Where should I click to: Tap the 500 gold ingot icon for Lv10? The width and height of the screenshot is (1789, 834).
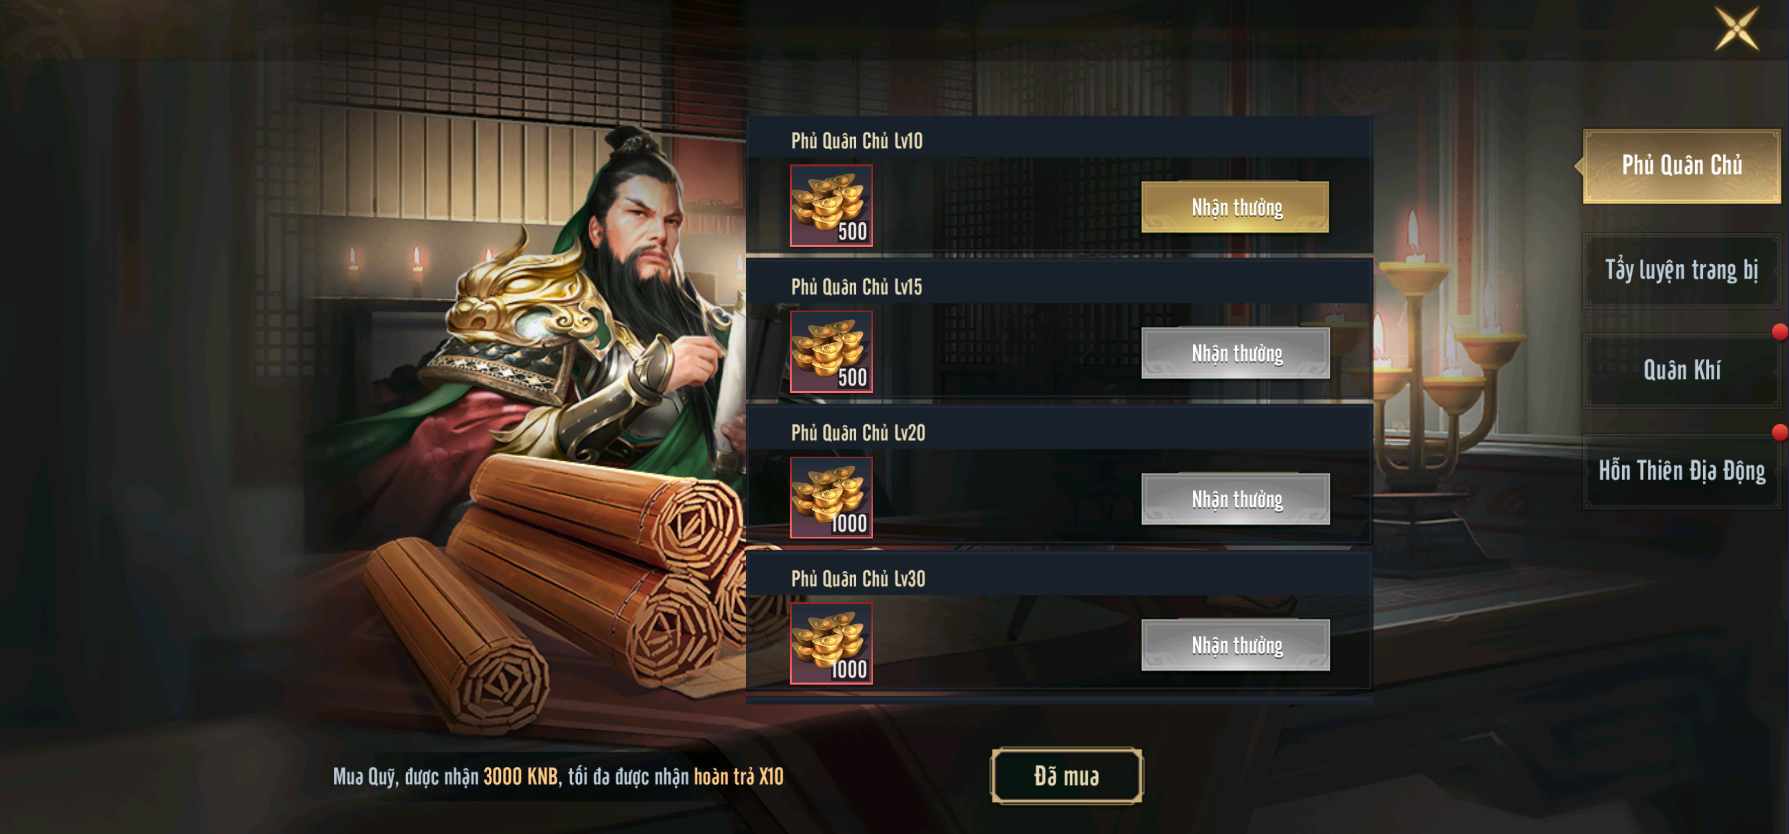click(831, 205)
